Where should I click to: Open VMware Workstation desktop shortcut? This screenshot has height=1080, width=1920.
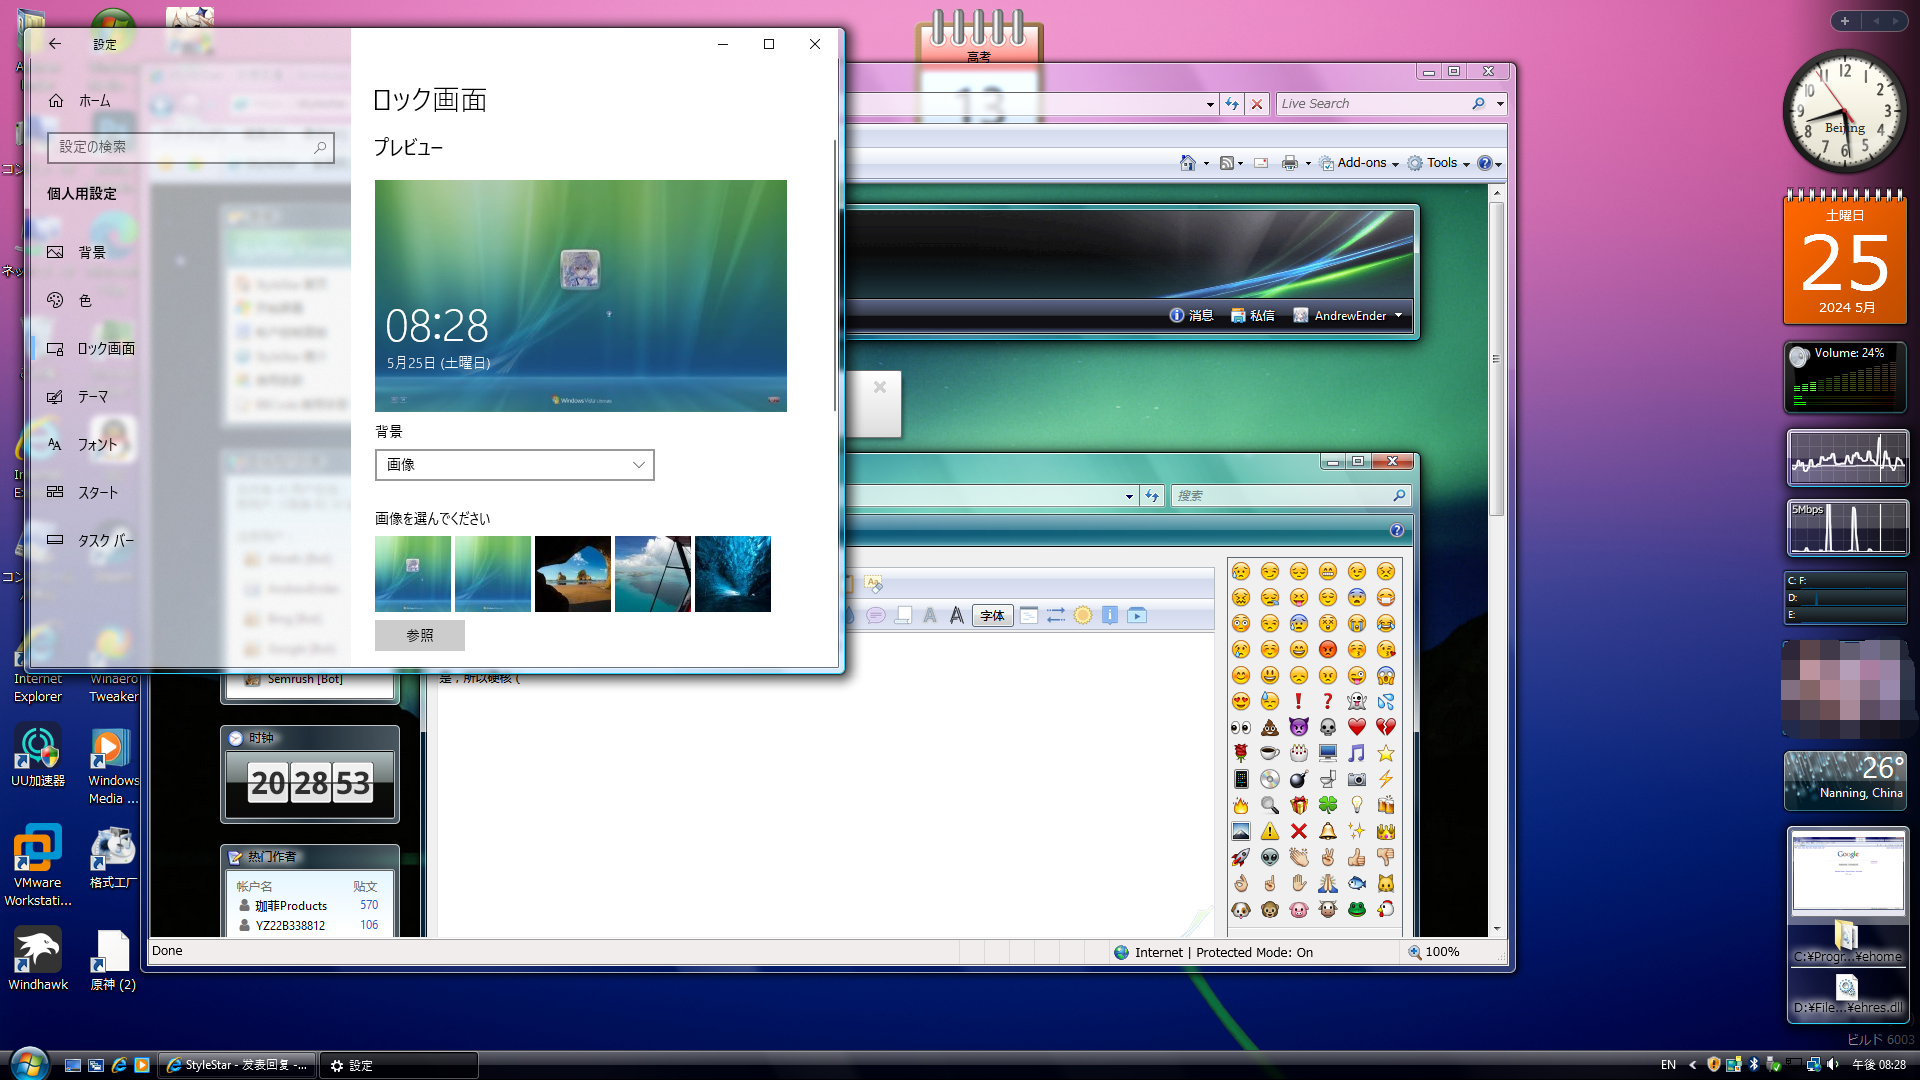38,865
